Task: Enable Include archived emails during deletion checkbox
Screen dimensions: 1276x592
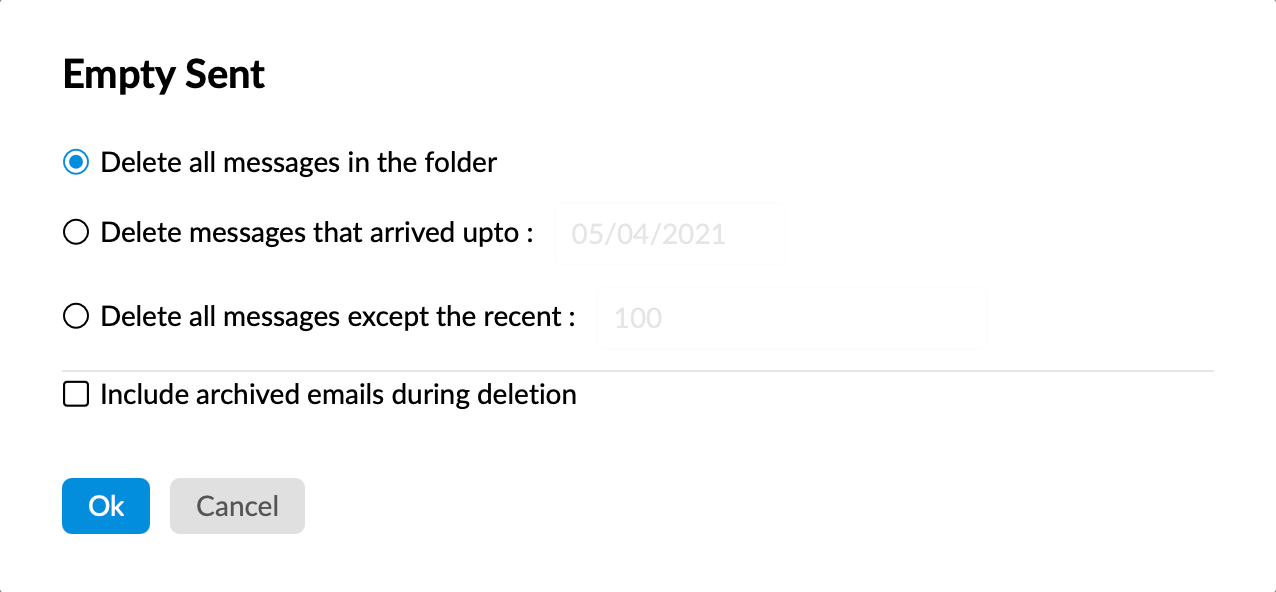Action: point(76,394)
